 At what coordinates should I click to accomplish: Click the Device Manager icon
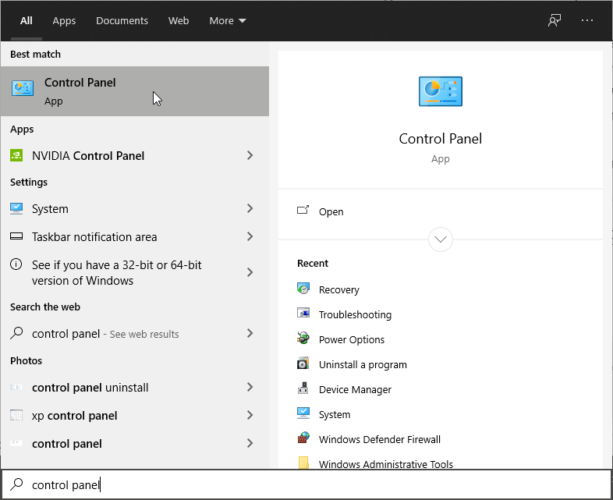coord(304,389)
